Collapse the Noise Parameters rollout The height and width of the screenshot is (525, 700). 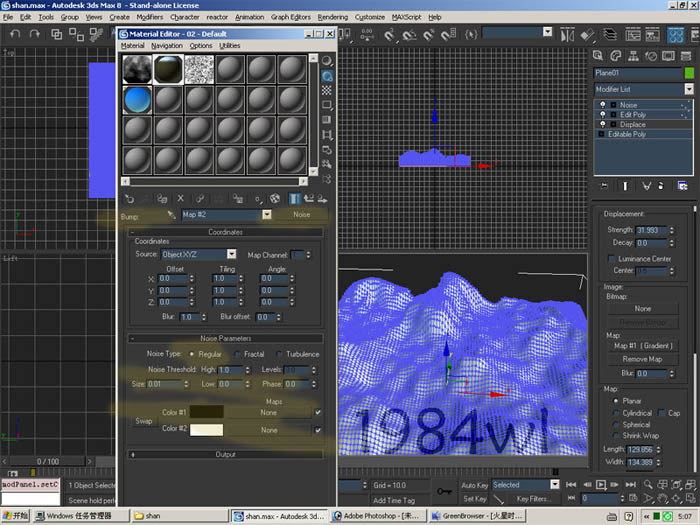click(x=225, y=338)
